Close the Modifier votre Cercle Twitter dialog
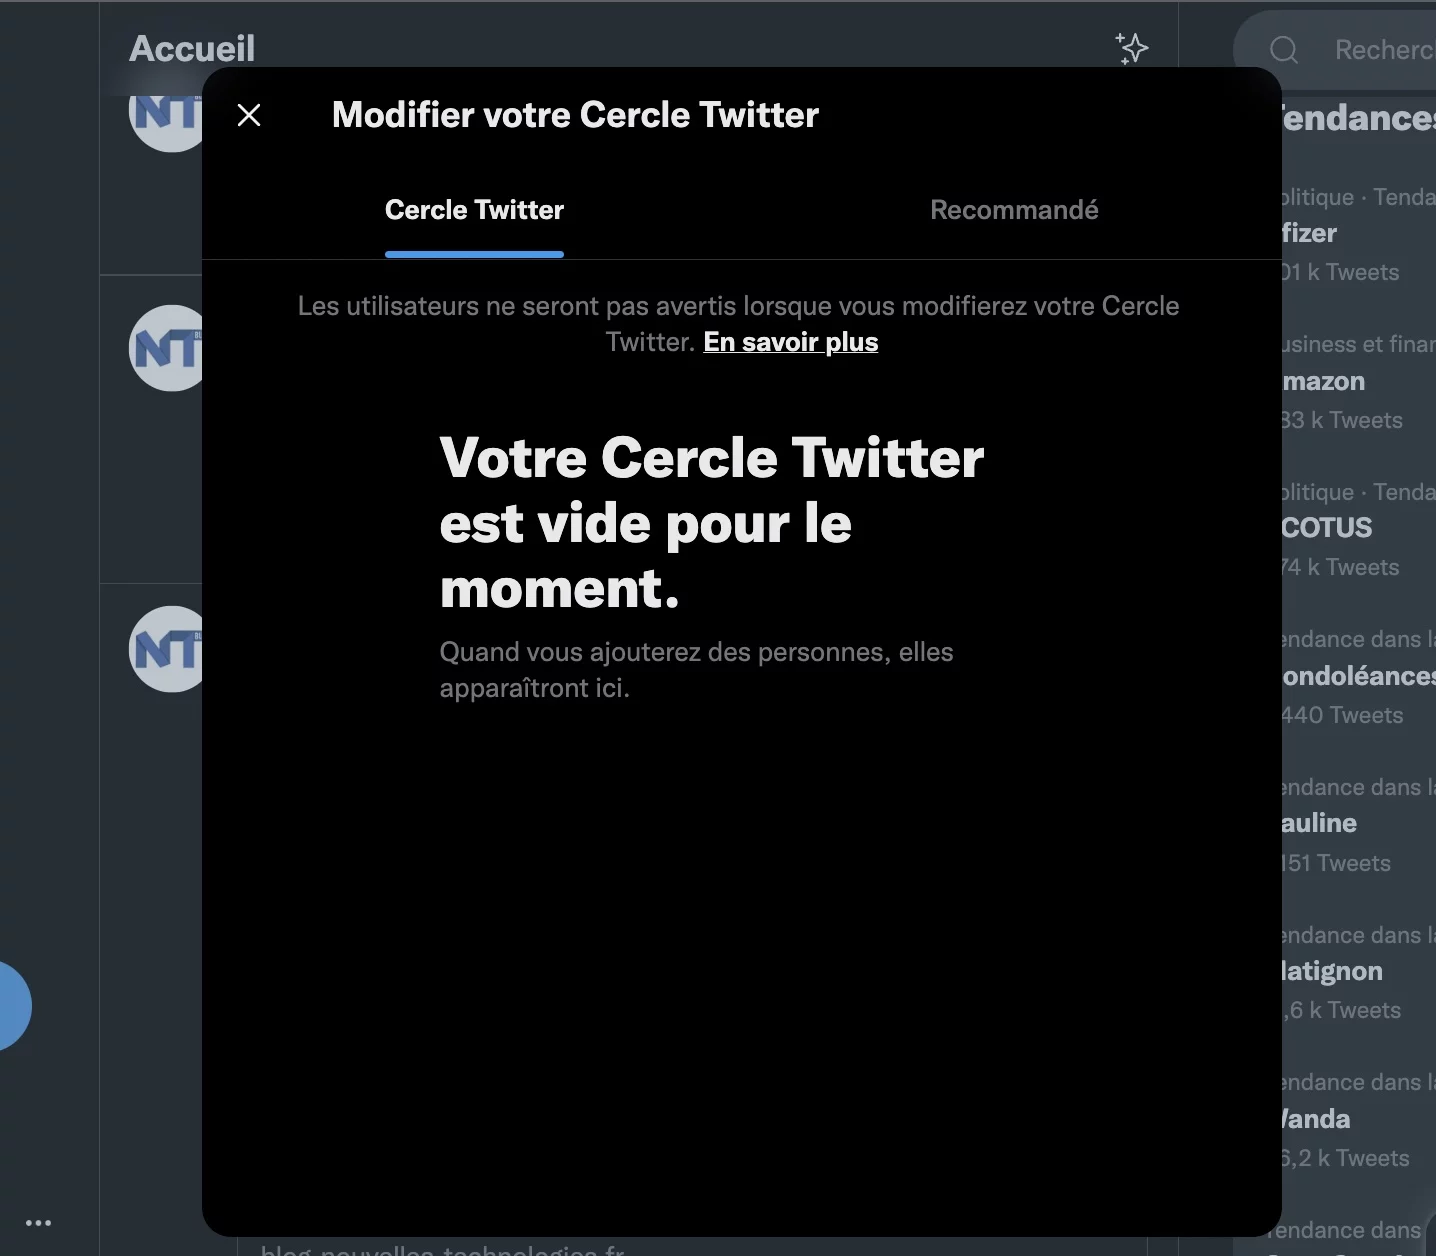Viewport: 1436px width, 1256px height. click(x=249, y=115)
